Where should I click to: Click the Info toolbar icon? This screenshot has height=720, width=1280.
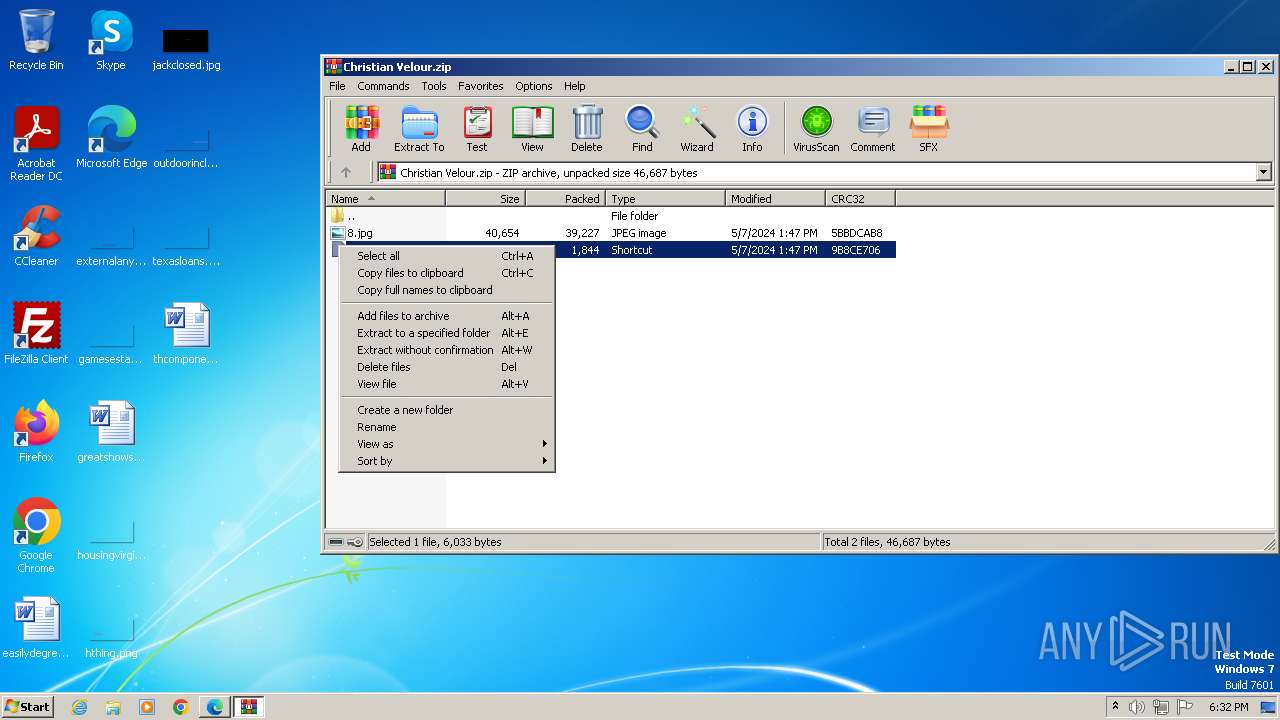coord(752,129)
